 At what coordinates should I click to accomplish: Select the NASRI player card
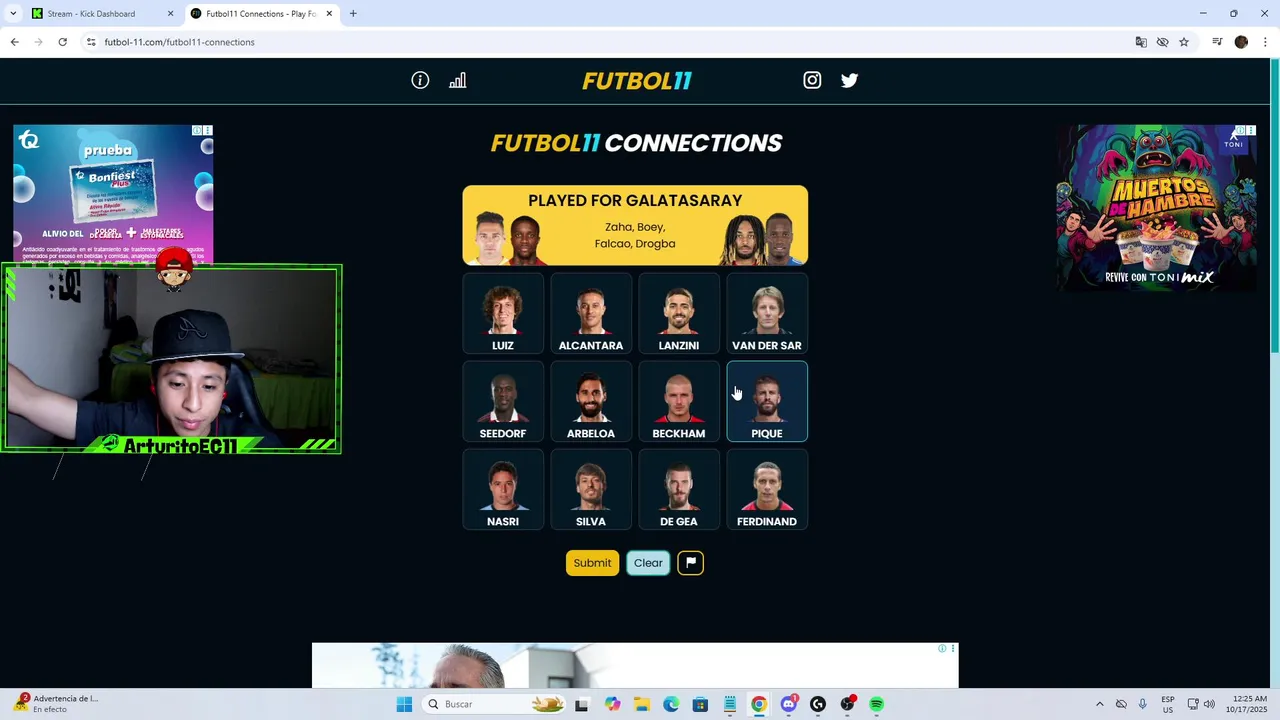pyautogui.click(x=503, y=490)
